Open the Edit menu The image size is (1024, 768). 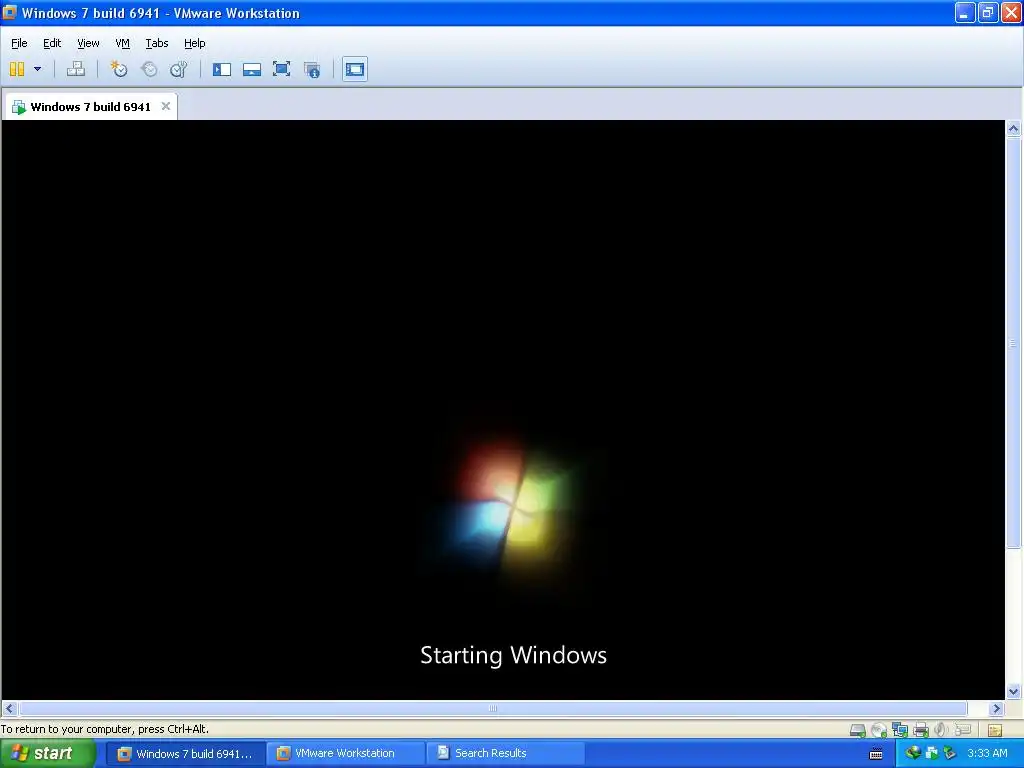pos(52,43)
